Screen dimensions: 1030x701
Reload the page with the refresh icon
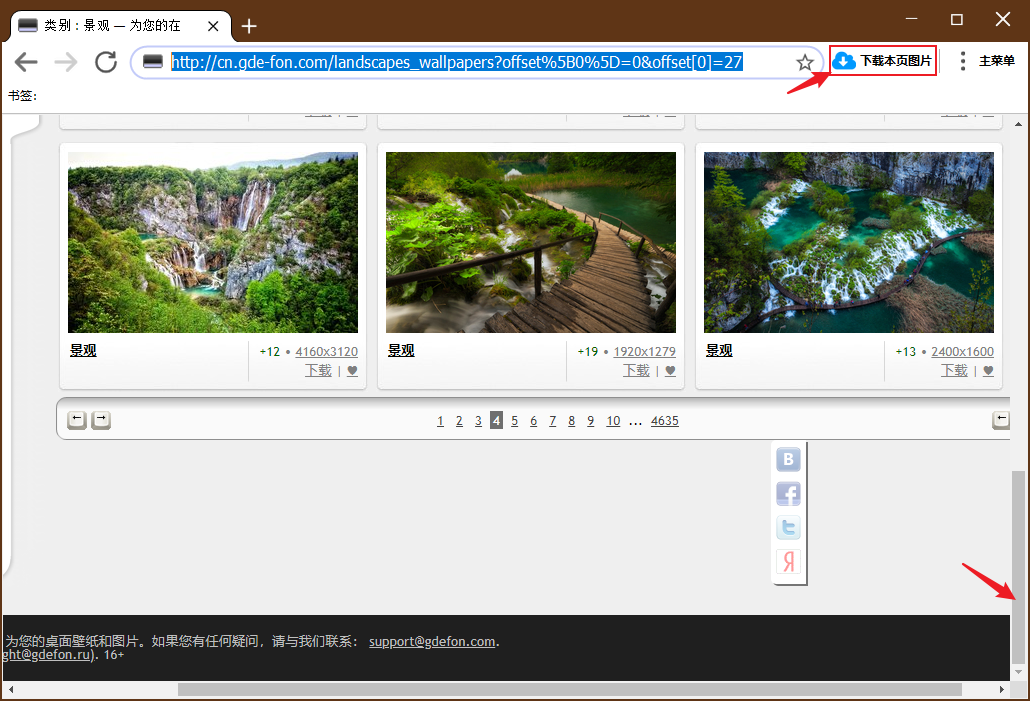click(x=106, y=62)
